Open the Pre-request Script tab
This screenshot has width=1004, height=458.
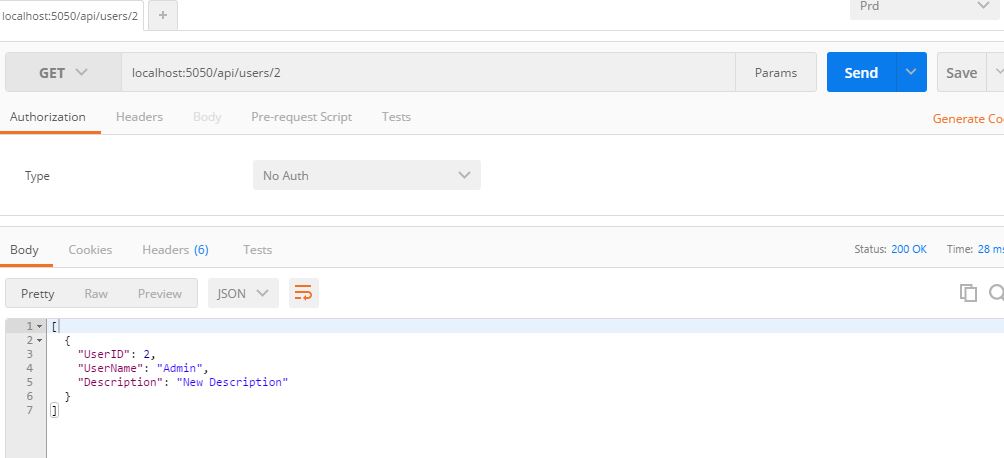click(x=301, y=117)
